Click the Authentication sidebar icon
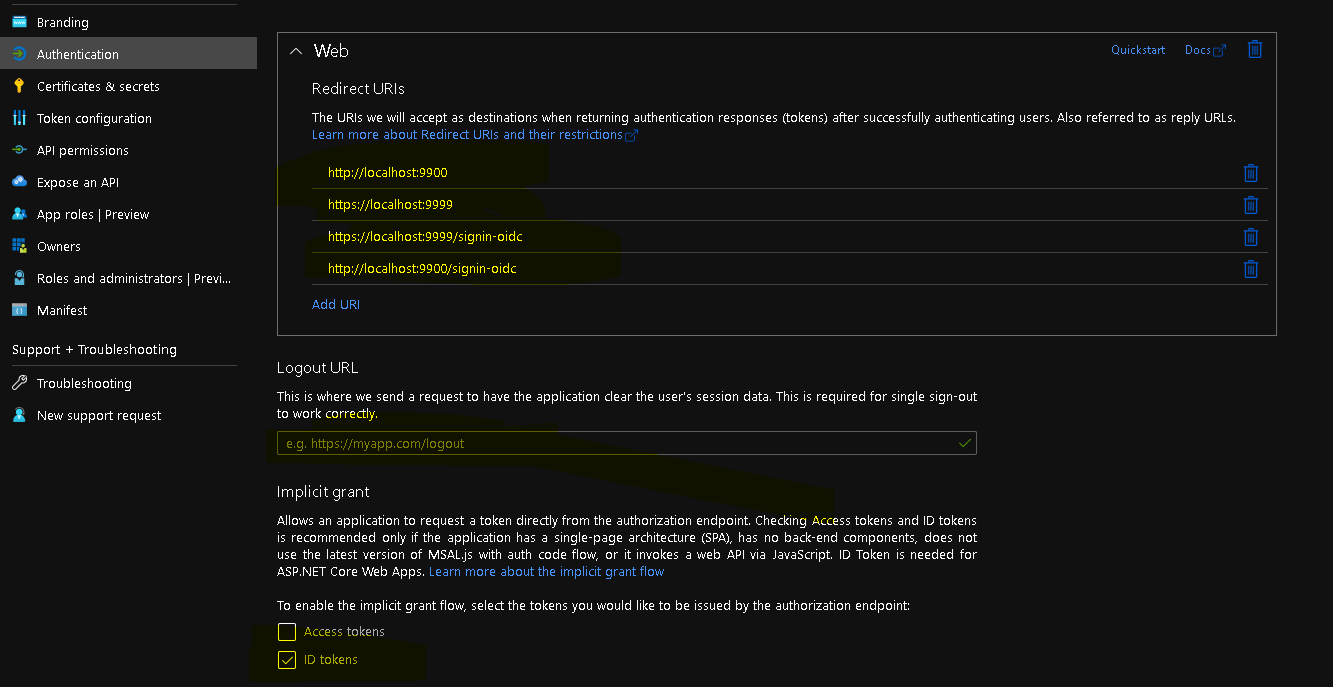Screen dimensions: 1333x687 [19, 54]
